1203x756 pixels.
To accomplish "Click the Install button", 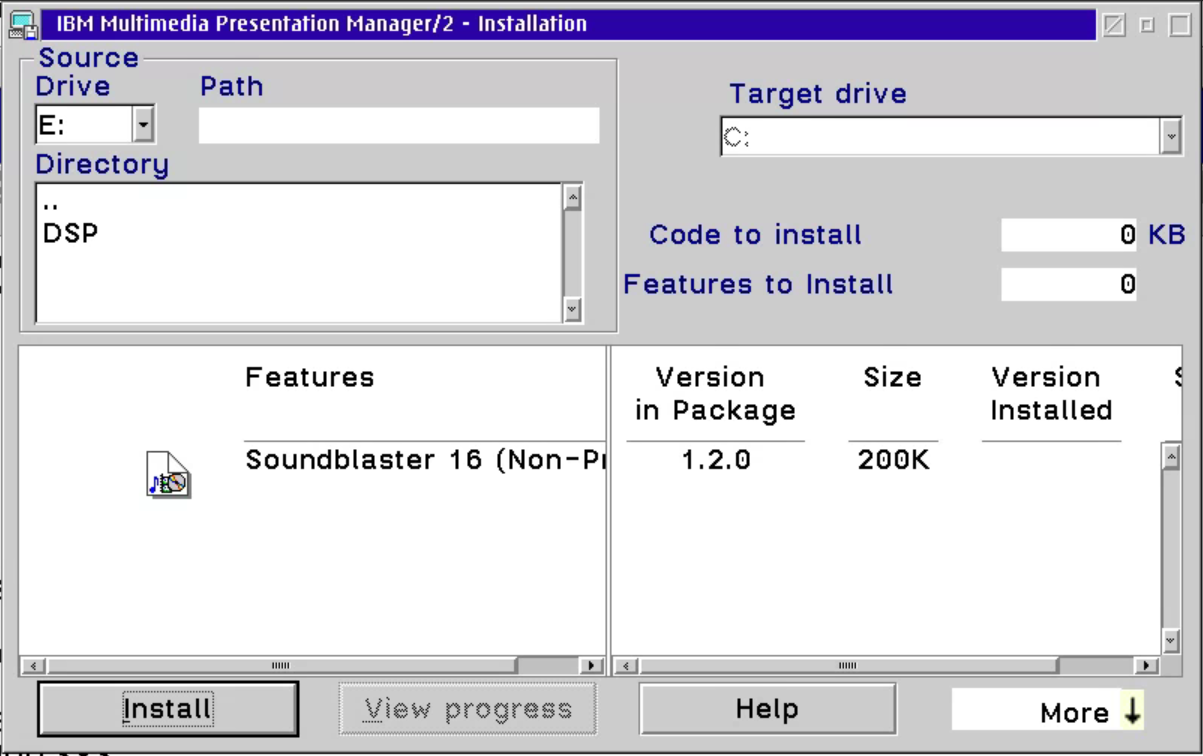I will (x=168, y=709).
